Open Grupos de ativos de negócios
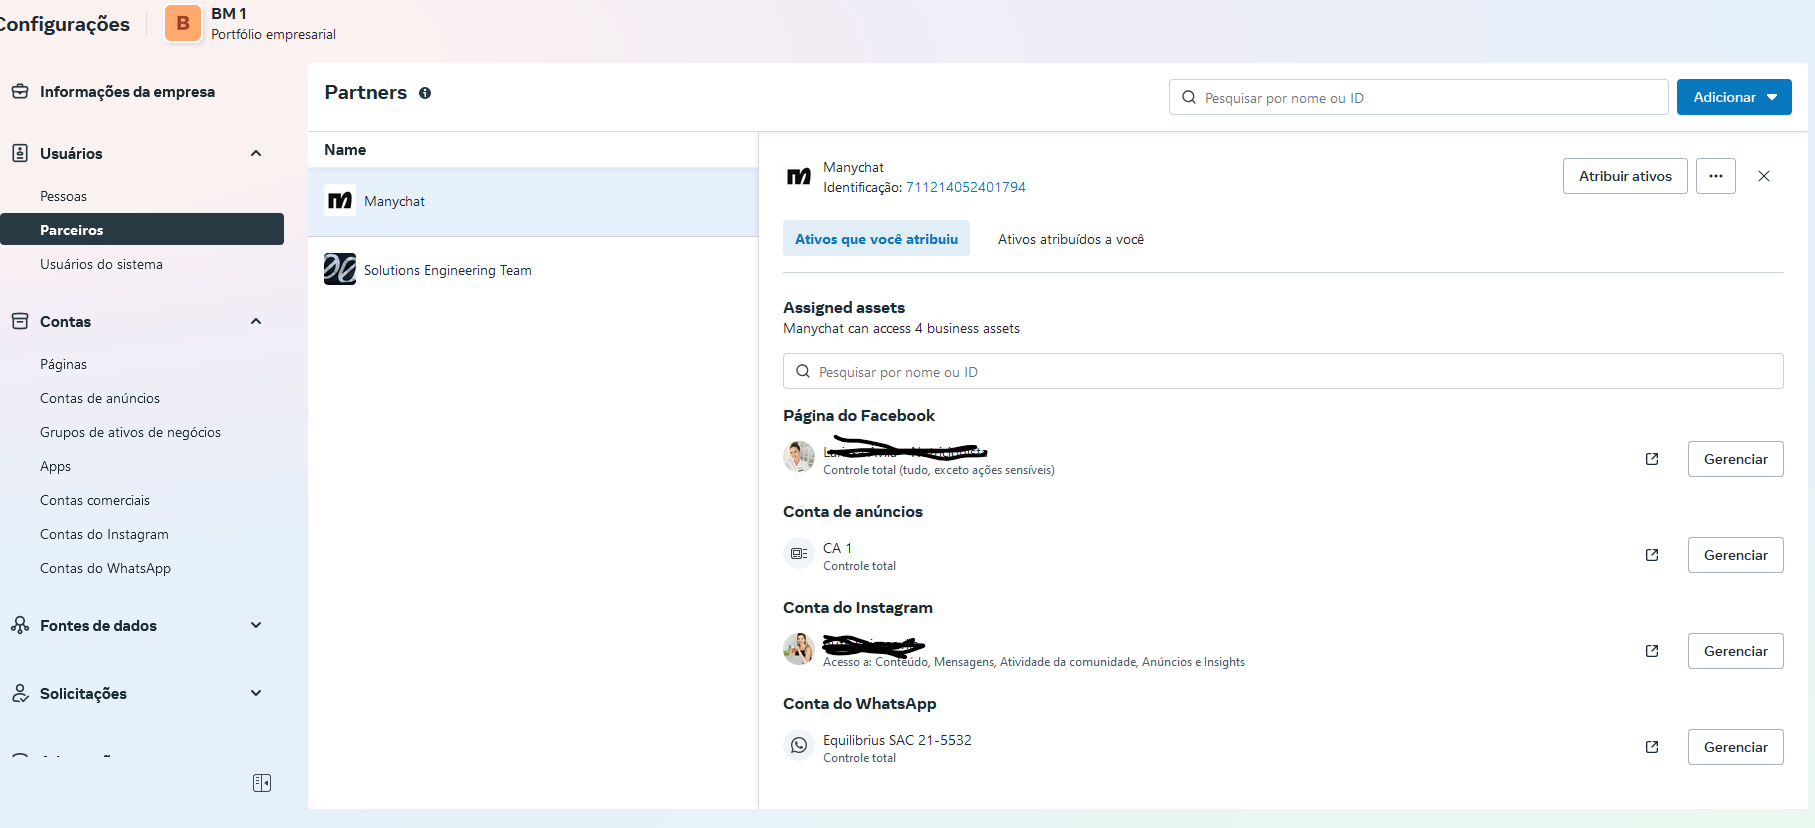The width and height of the screenshot is (1815, 828). pyautogui.click(x=130, y=432)
